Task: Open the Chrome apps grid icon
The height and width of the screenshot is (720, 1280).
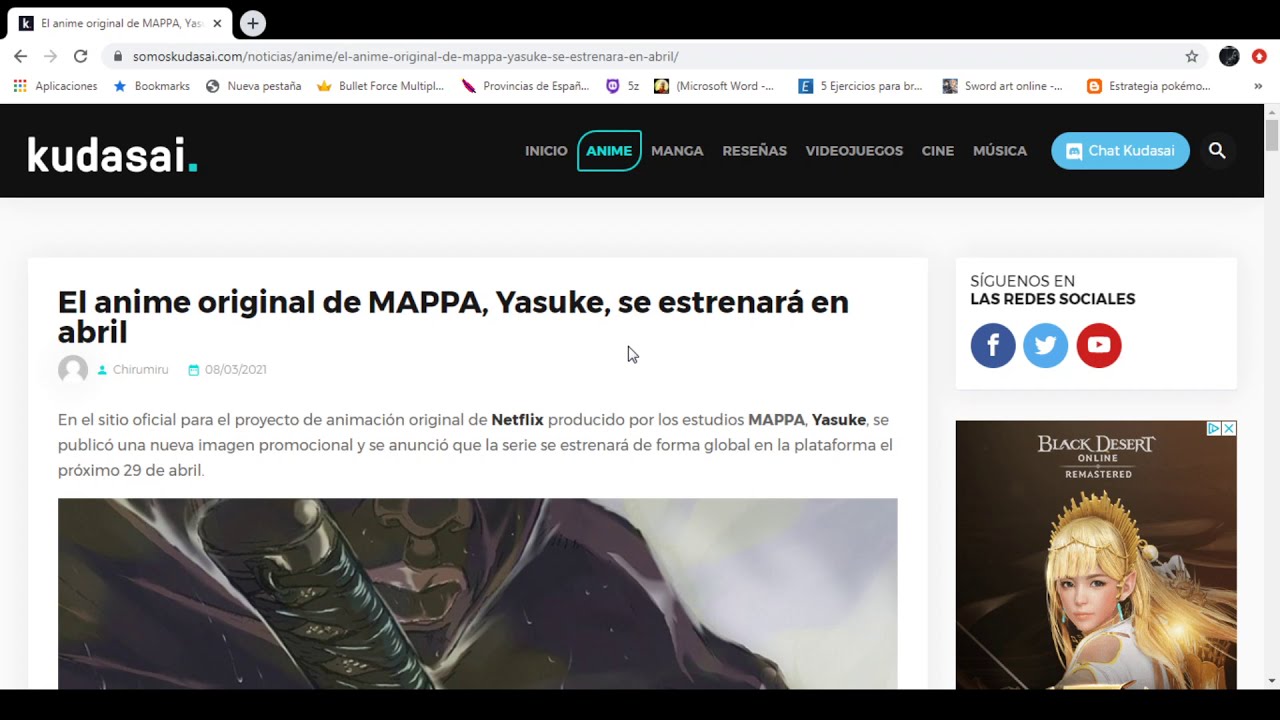Action: coord(18,86)
